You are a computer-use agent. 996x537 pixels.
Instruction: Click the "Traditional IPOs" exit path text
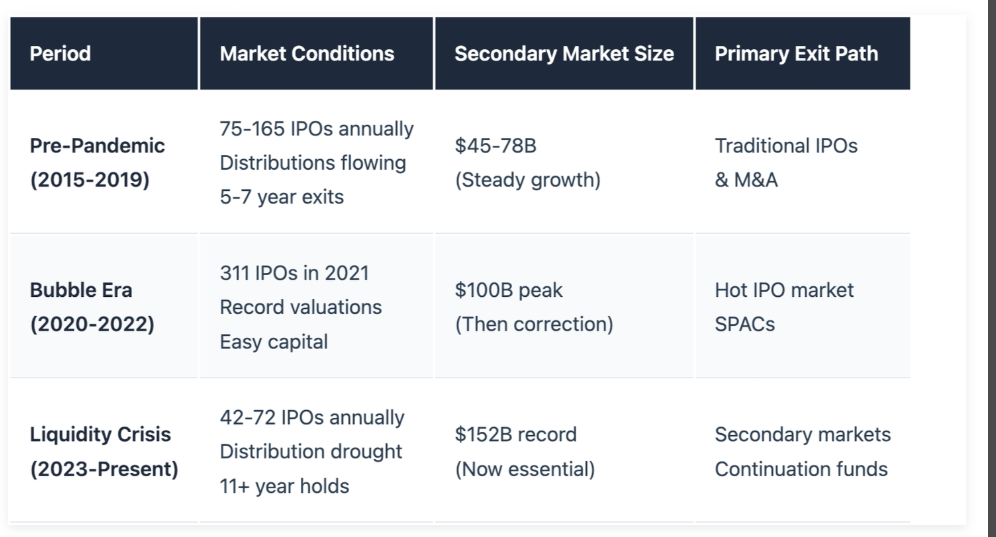coord(786,146)
